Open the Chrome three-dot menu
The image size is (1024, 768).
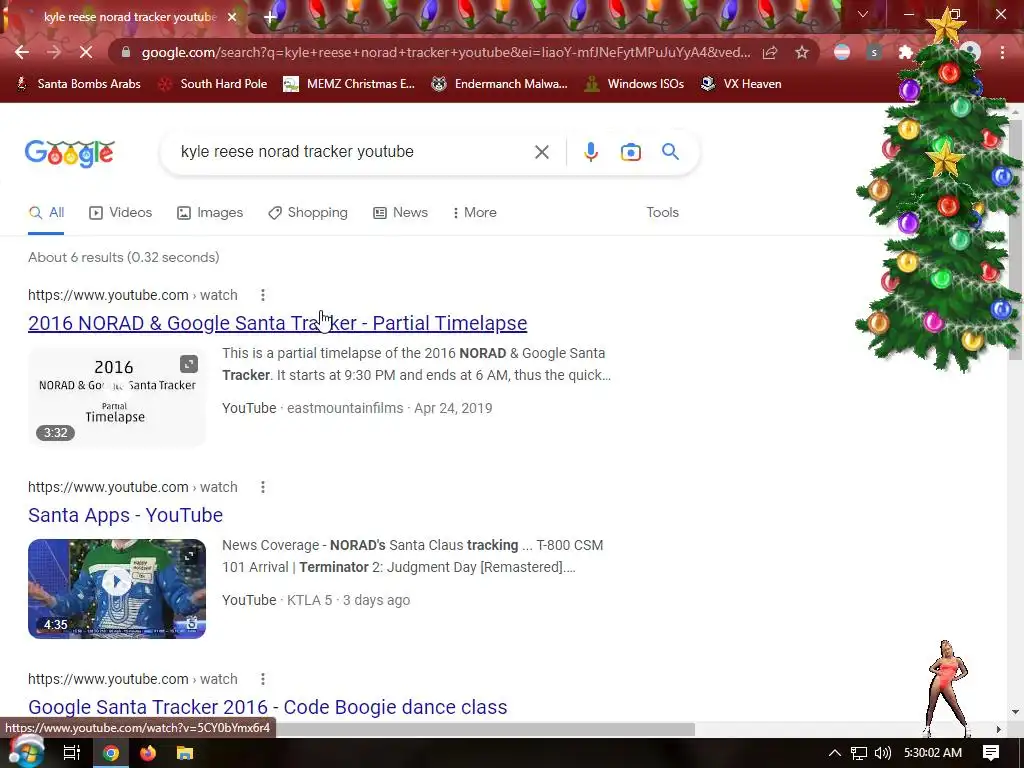1002,52
